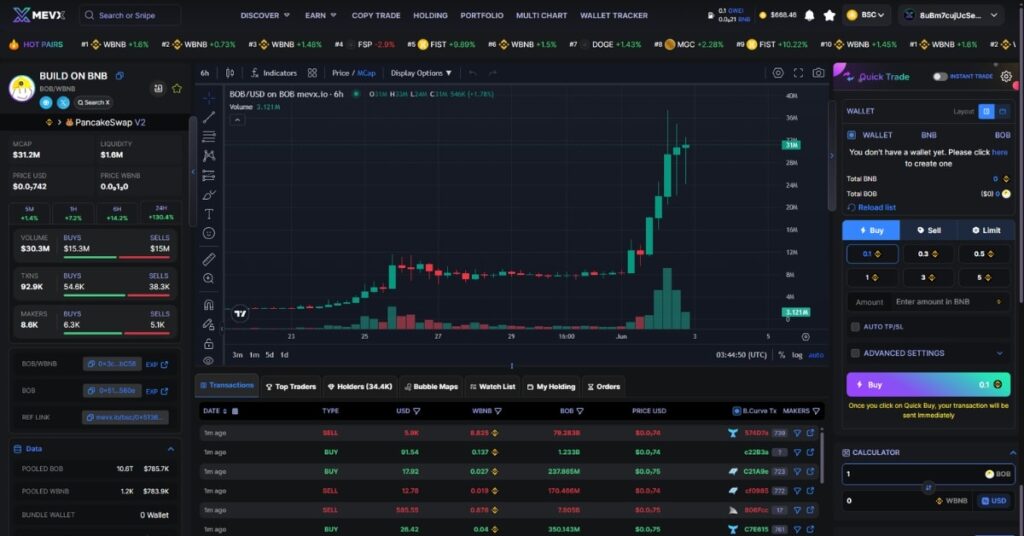The width and height of the screenshot is (1024, 536).
Task: Open the Indicators button
Action: pos(273,73)
